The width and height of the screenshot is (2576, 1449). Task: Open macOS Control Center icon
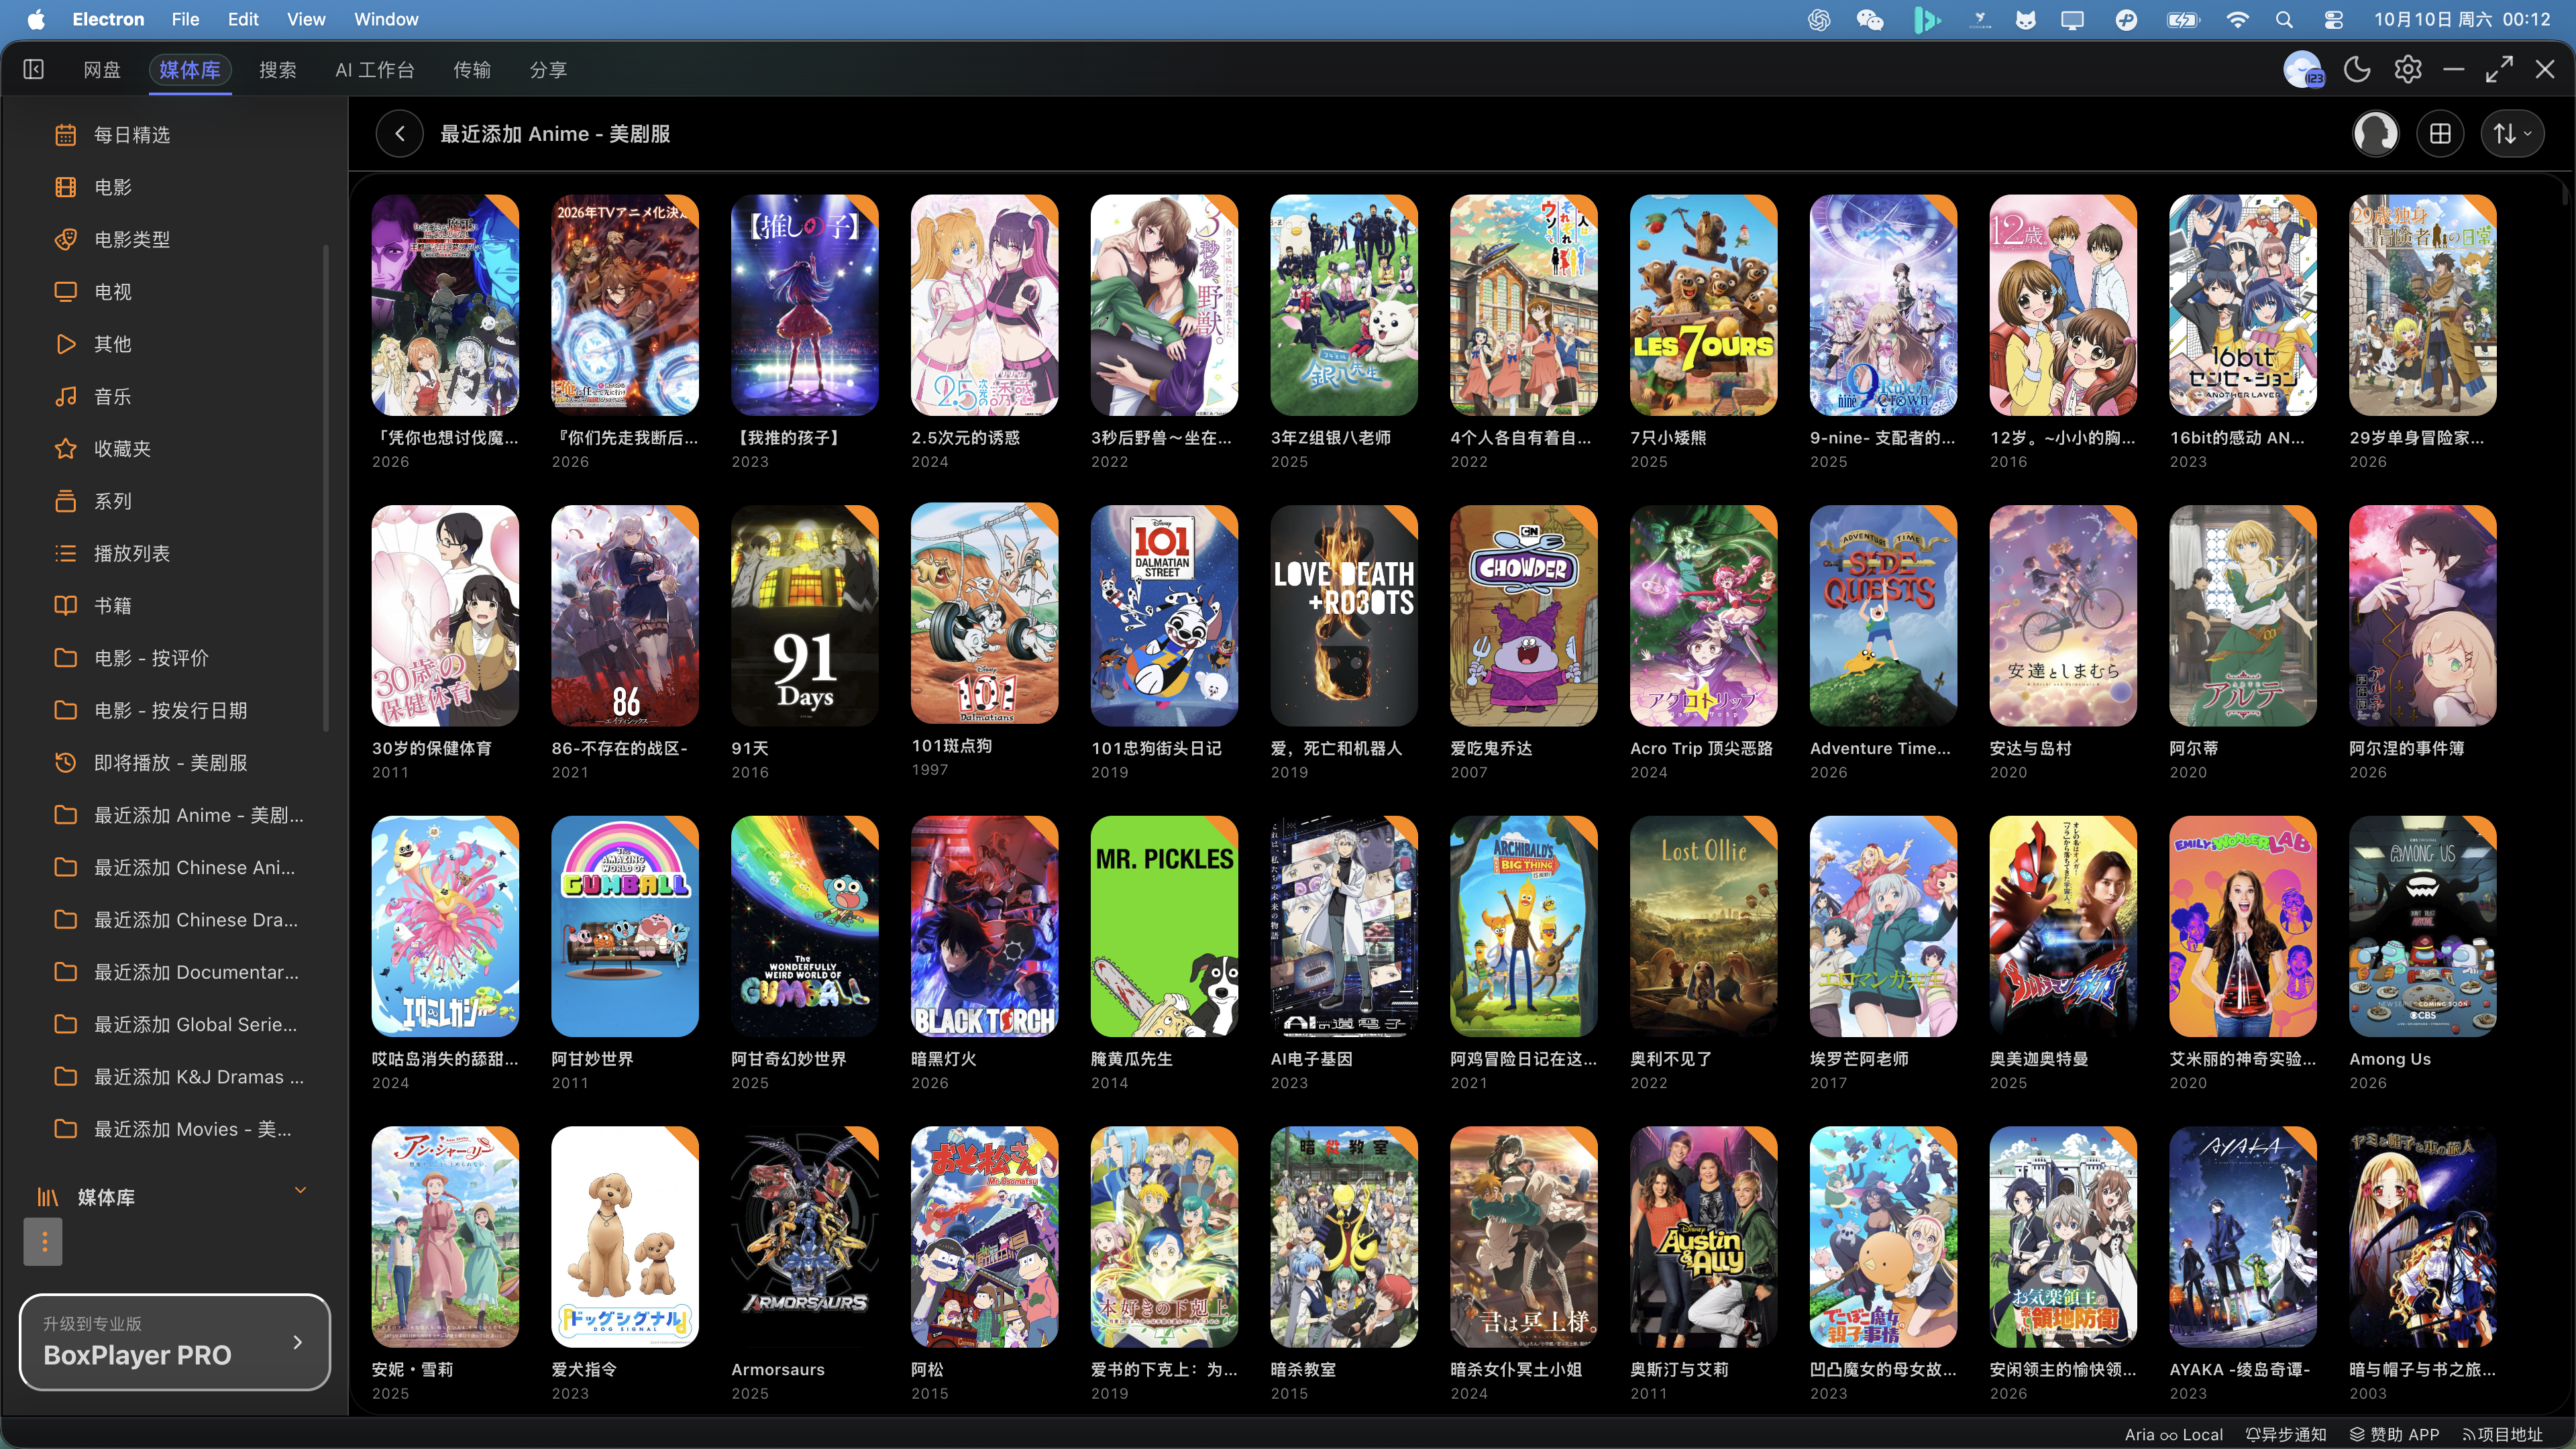2334,19
